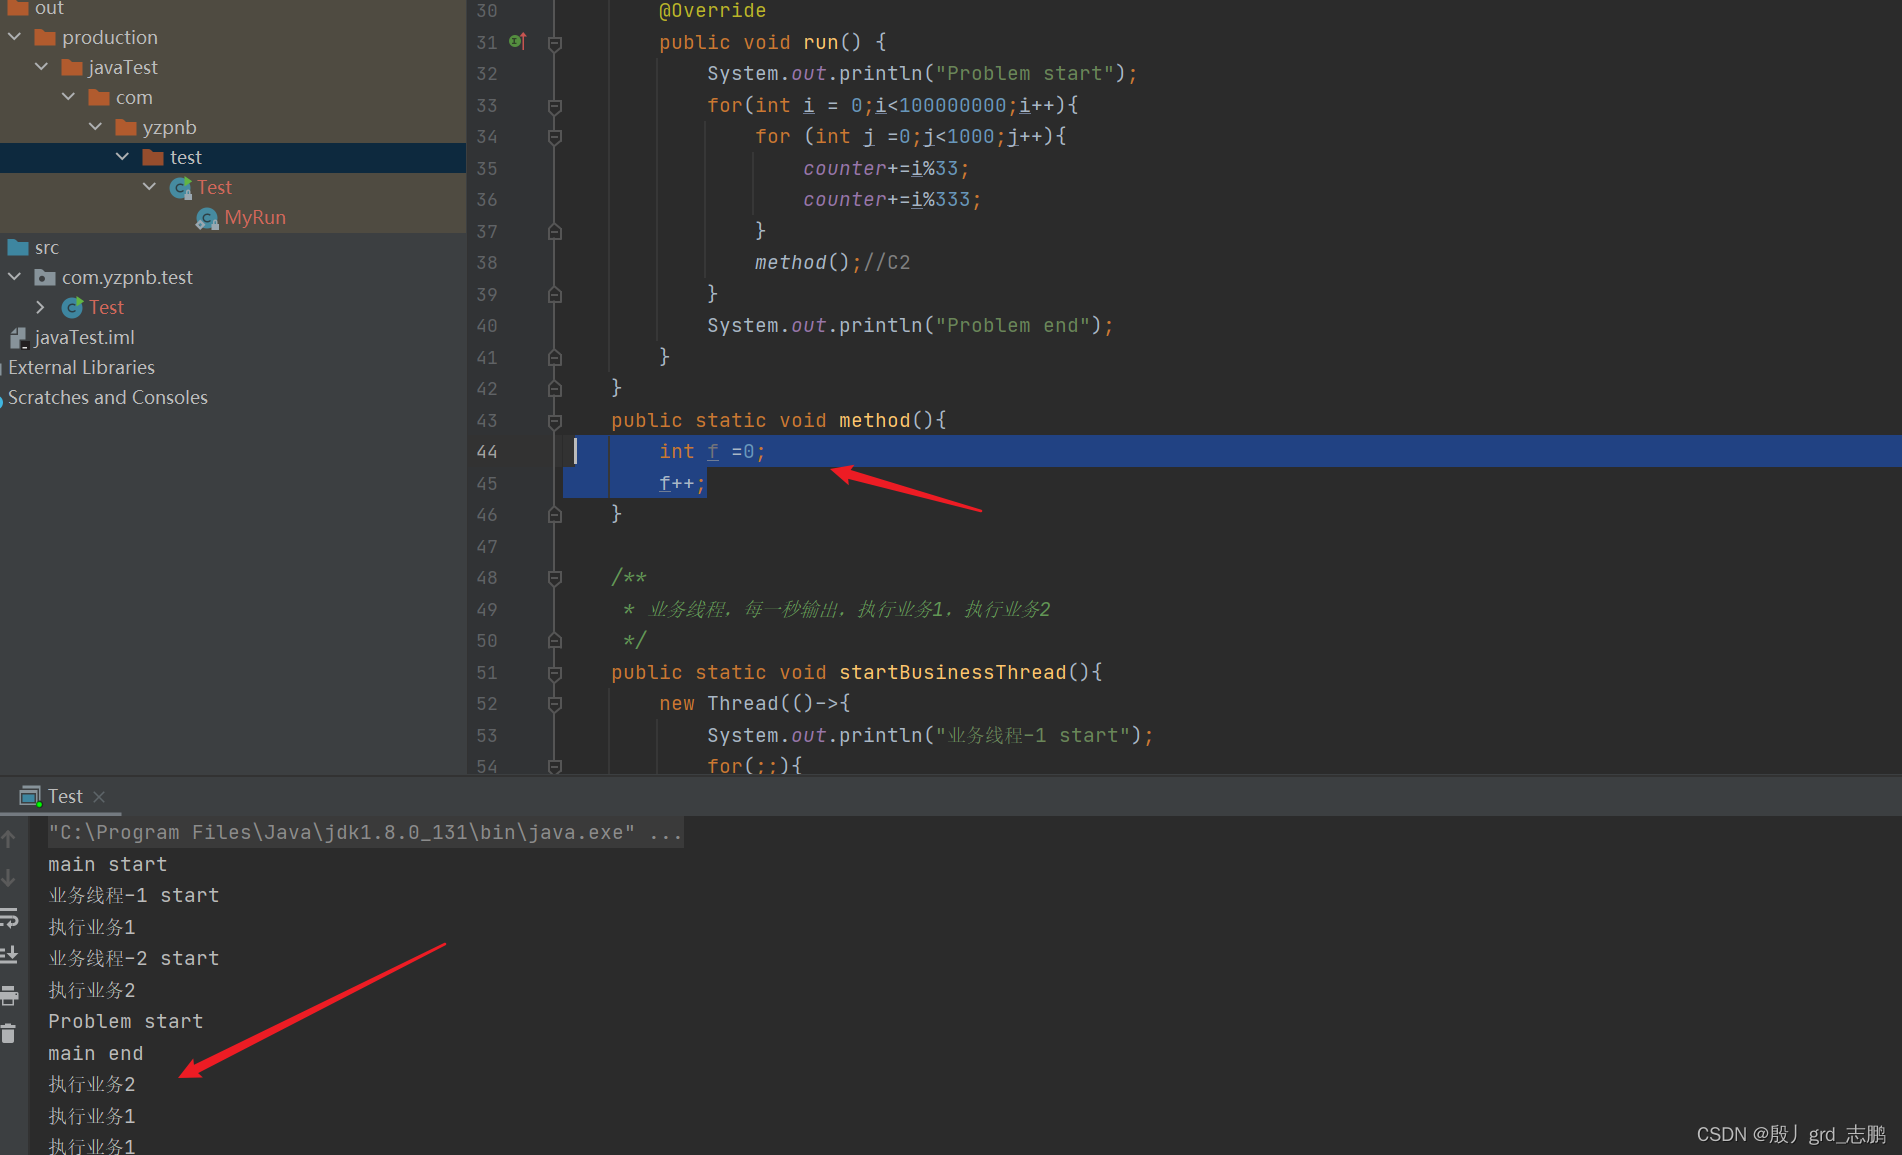1902x1155 pixels.
Task: Switch to the Test run tab
Action: (x=65, y=796)
